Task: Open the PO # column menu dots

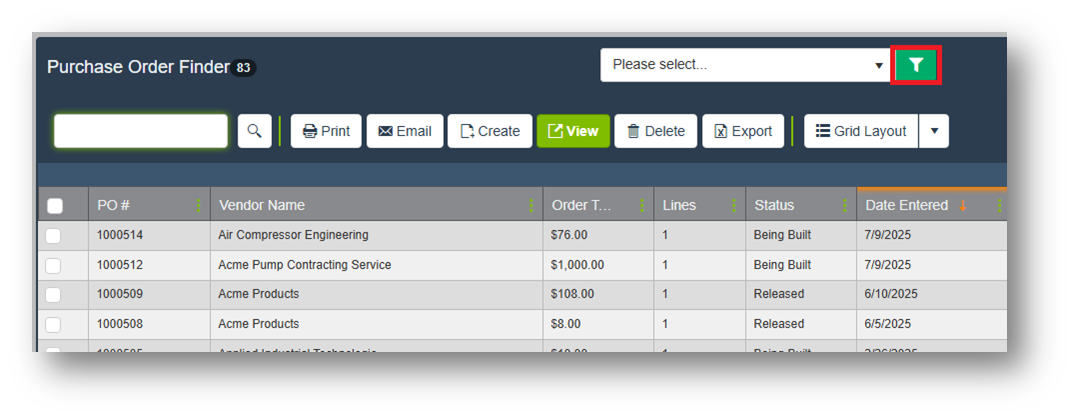Action: pos(198,205)
